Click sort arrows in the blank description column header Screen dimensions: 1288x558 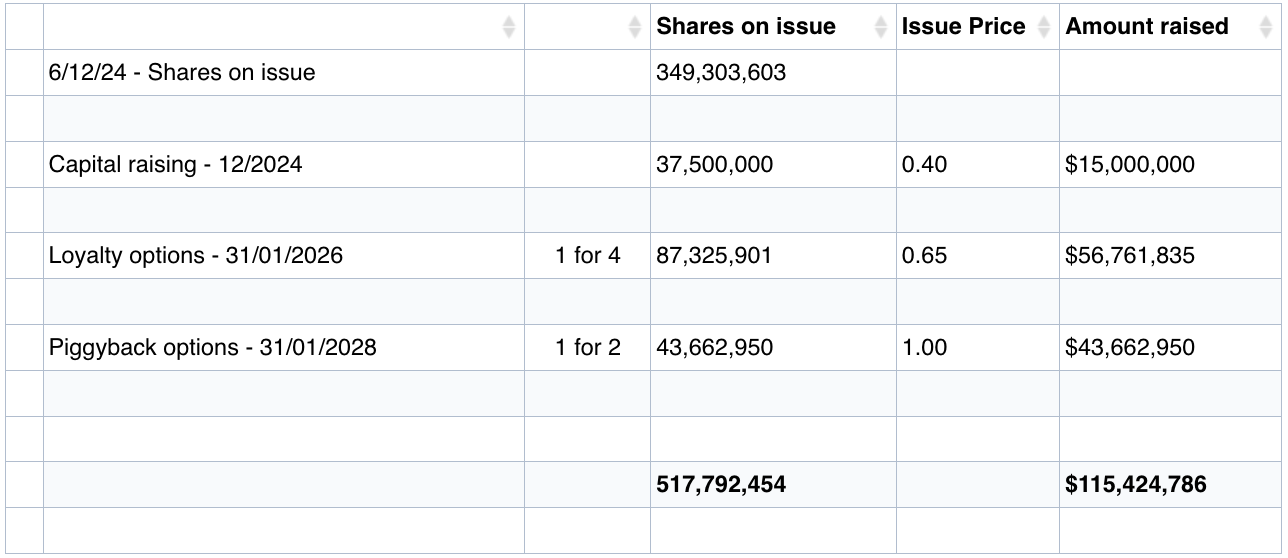(x=509, y=27)
